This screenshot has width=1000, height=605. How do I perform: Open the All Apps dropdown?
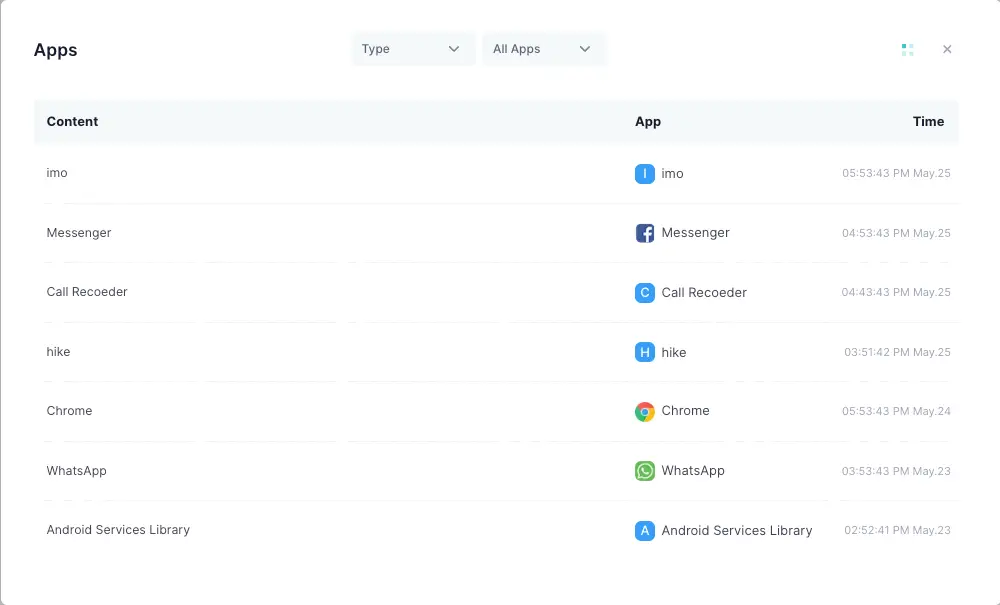tap(544, 48)
